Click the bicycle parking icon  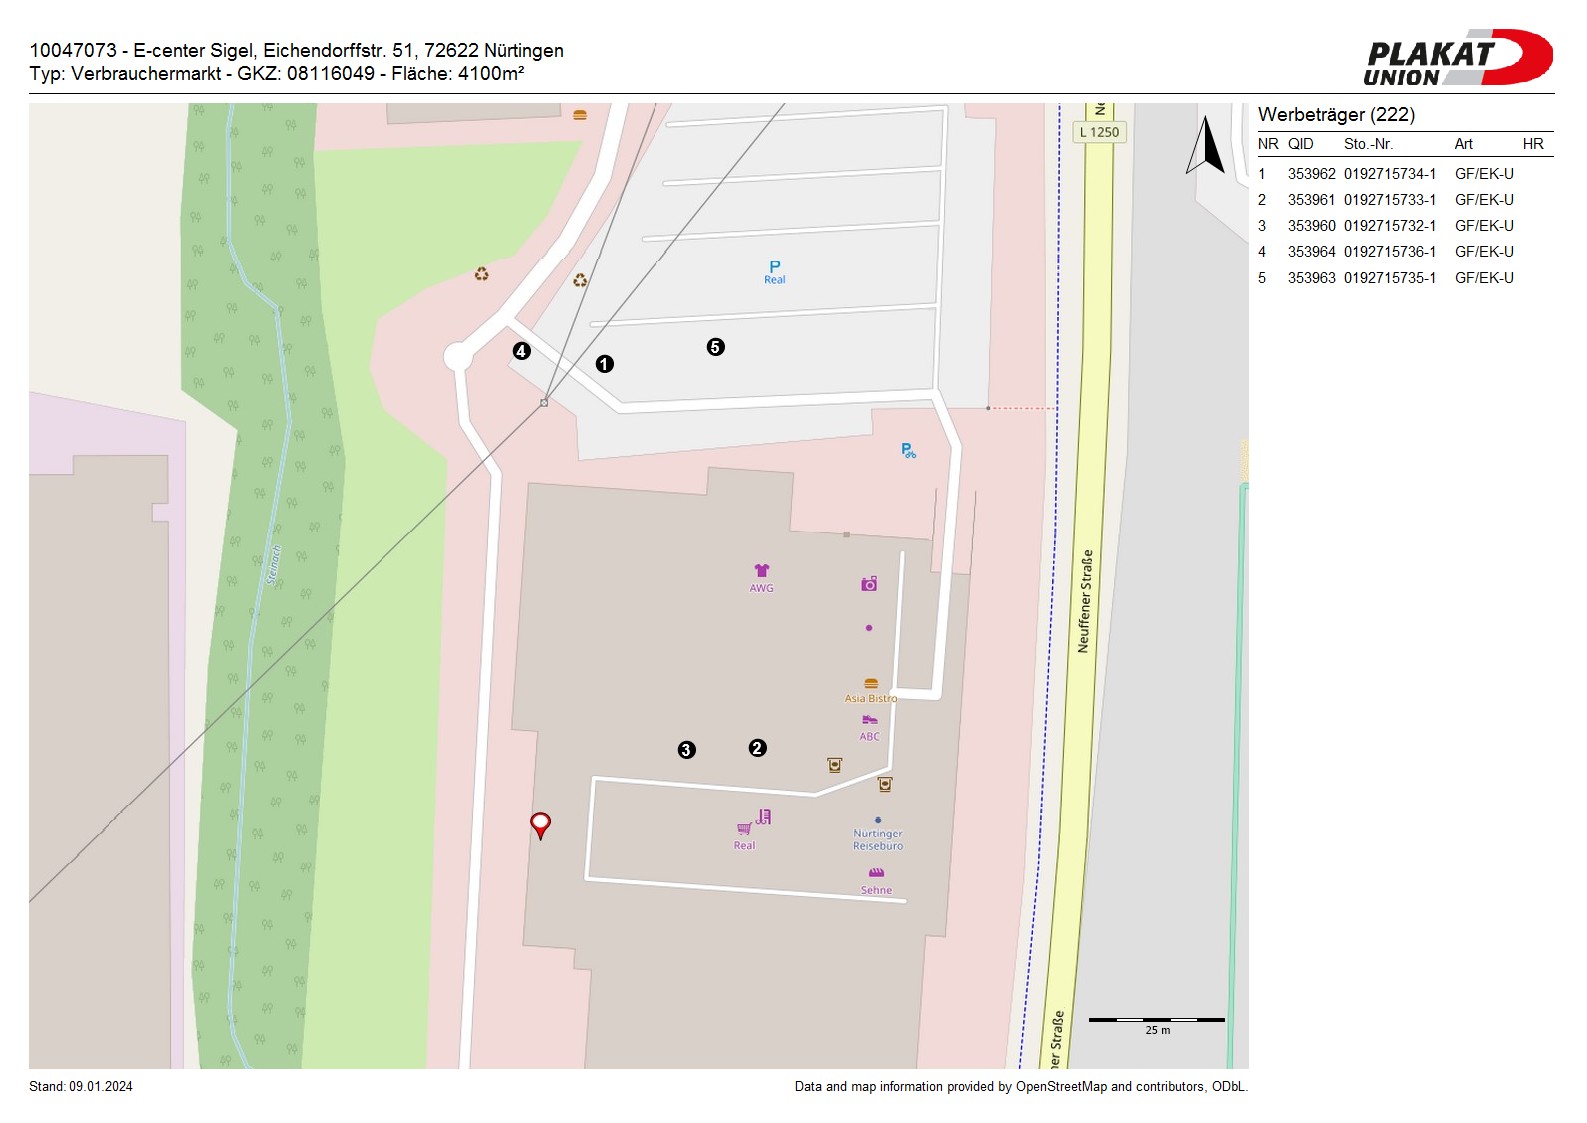(x=908, y=451)
